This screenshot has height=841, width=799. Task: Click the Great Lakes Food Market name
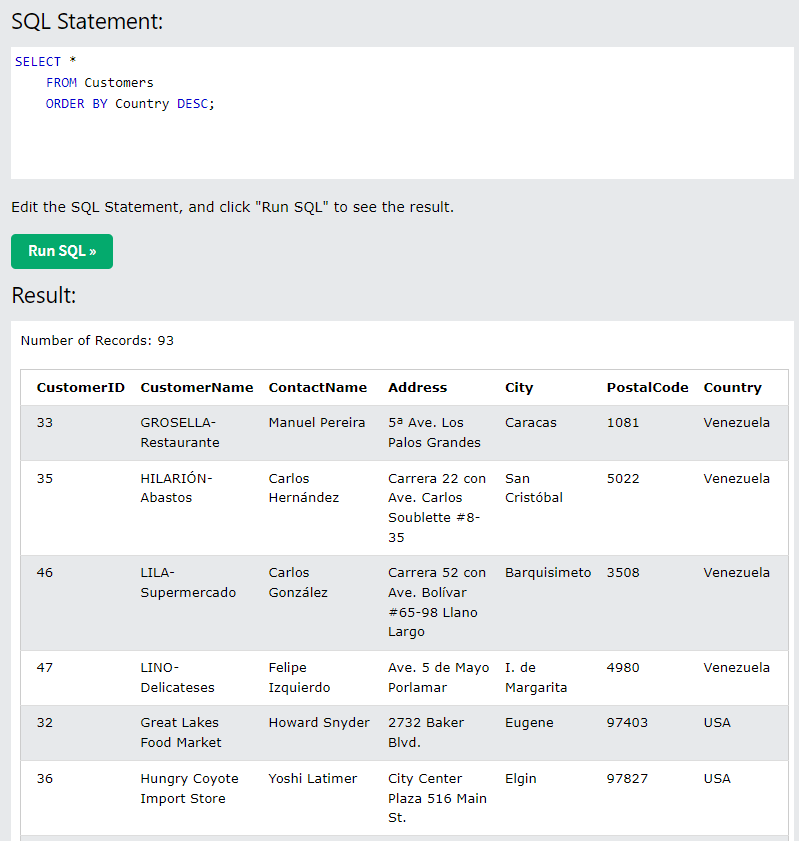pyautogui.click(x=181, y=733)
